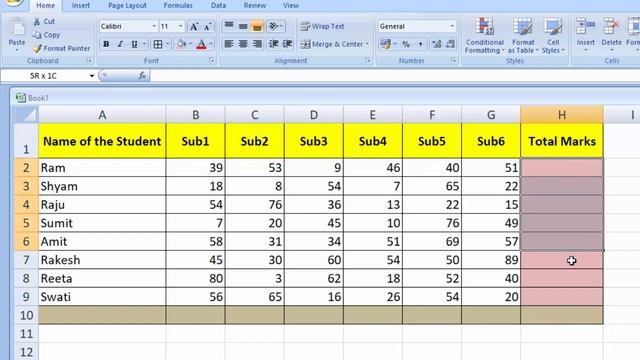Decrease decimal places

coord(450,44)
